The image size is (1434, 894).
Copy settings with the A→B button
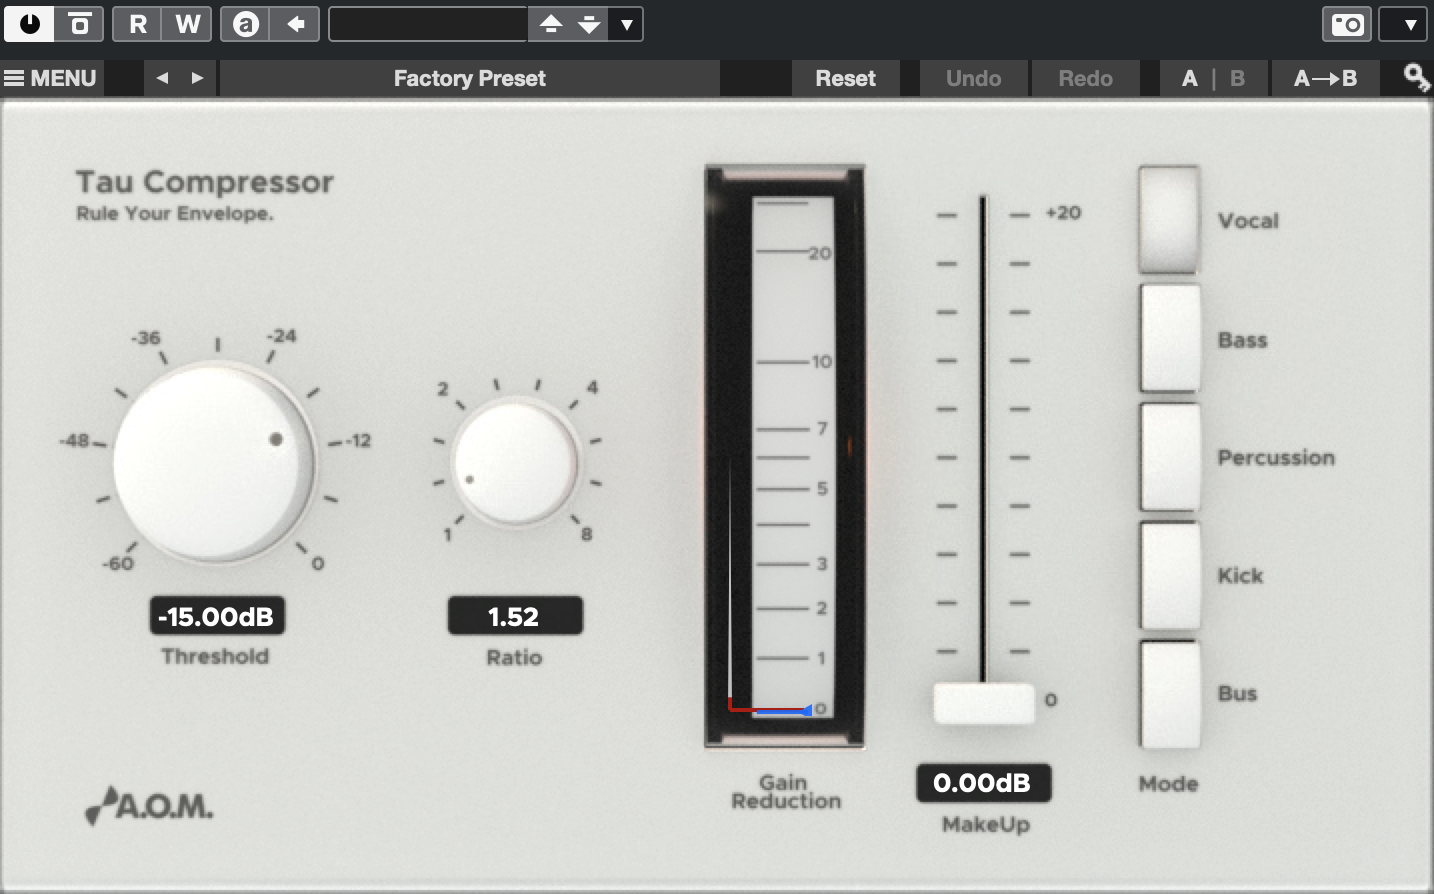point(1325,77)
